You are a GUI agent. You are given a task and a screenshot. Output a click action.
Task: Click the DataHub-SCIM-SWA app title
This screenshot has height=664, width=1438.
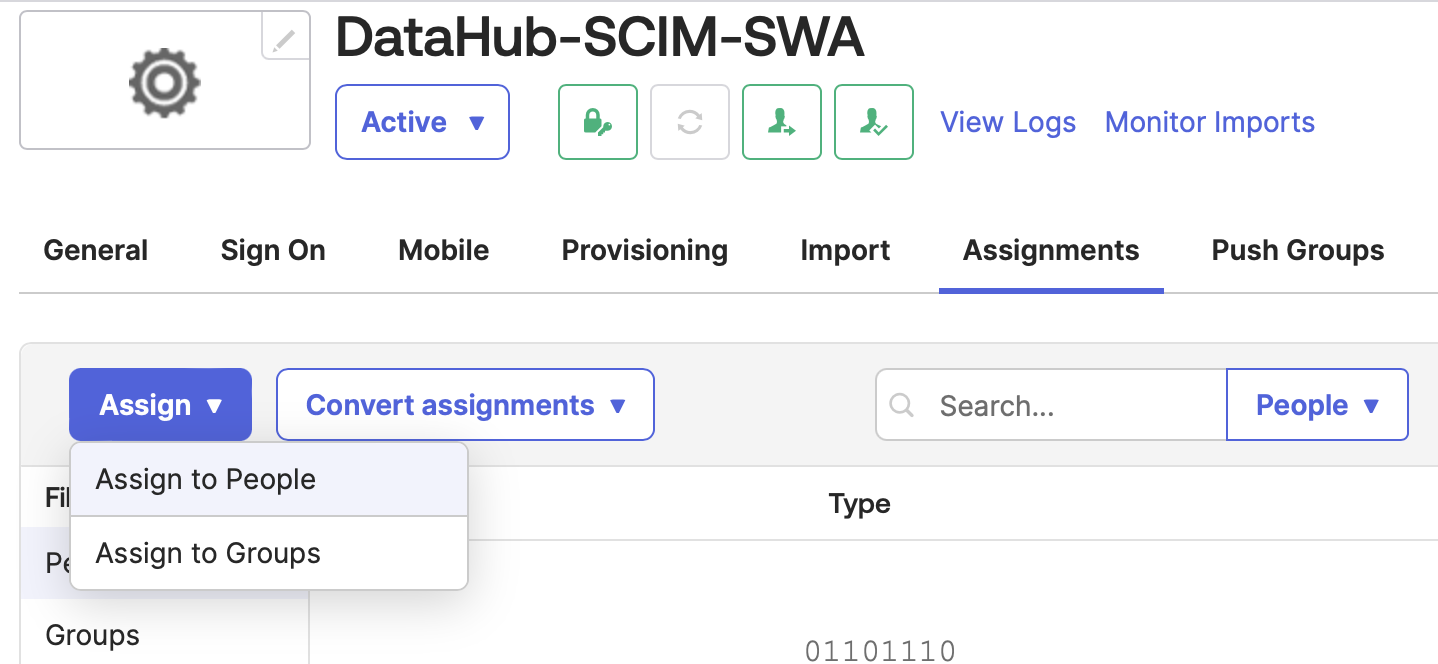[600, 39]
